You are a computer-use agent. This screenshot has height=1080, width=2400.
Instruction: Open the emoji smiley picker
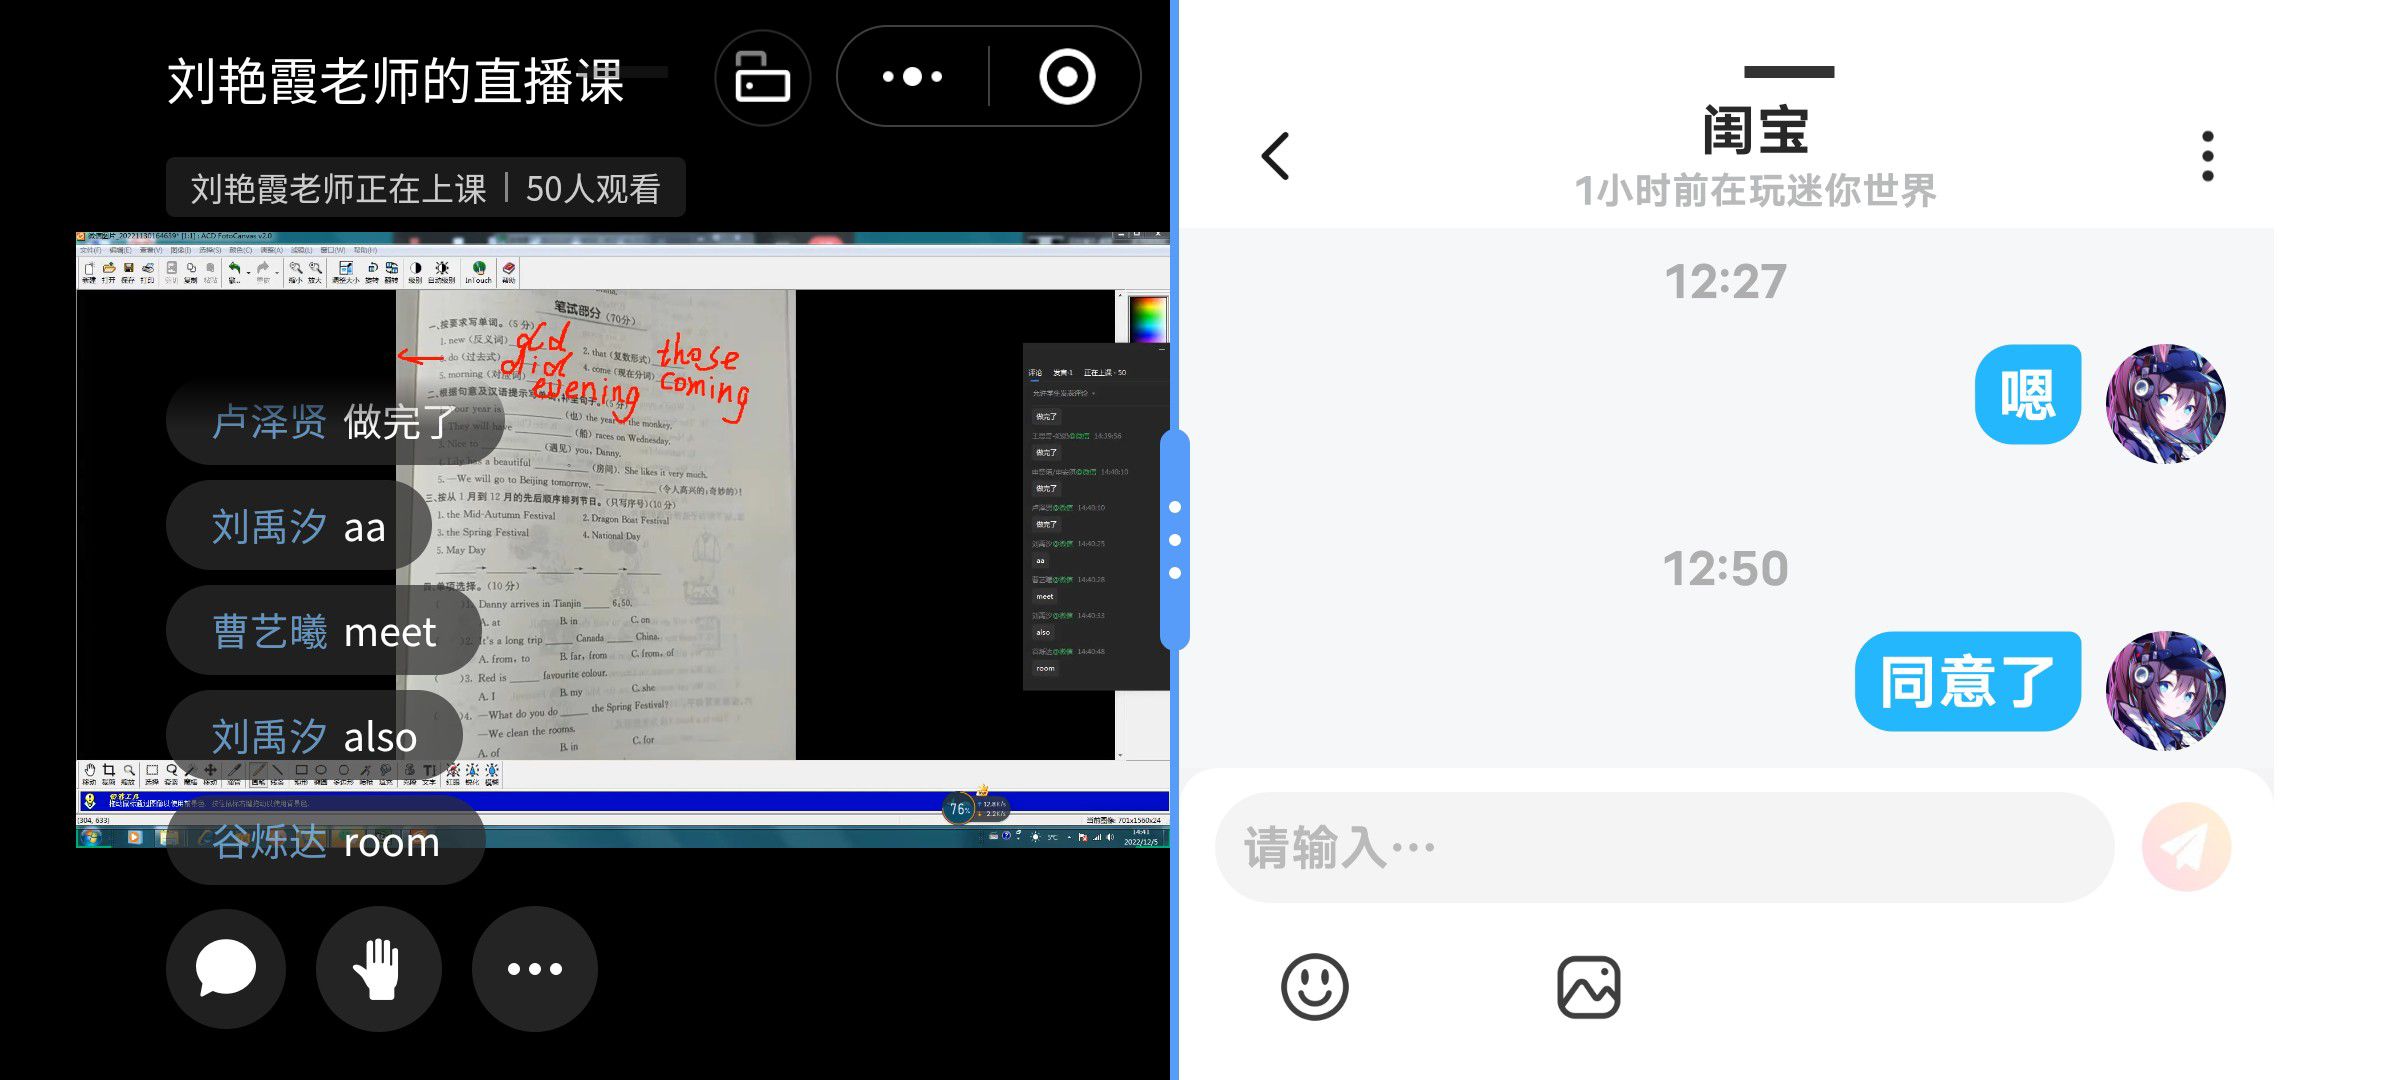pyautogui.click(x=1314, y=986)
